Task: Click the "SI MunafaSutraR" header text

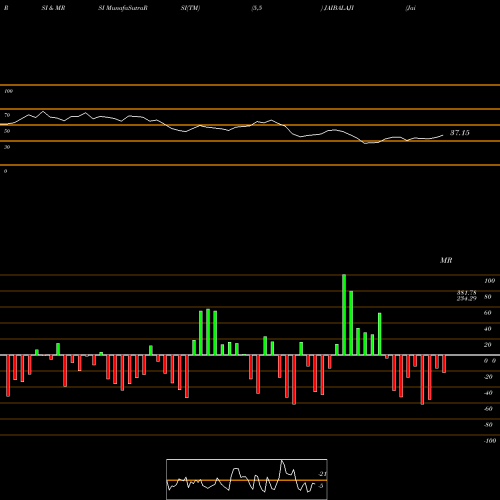Action: pyautogui.click(x=123, y=8)
